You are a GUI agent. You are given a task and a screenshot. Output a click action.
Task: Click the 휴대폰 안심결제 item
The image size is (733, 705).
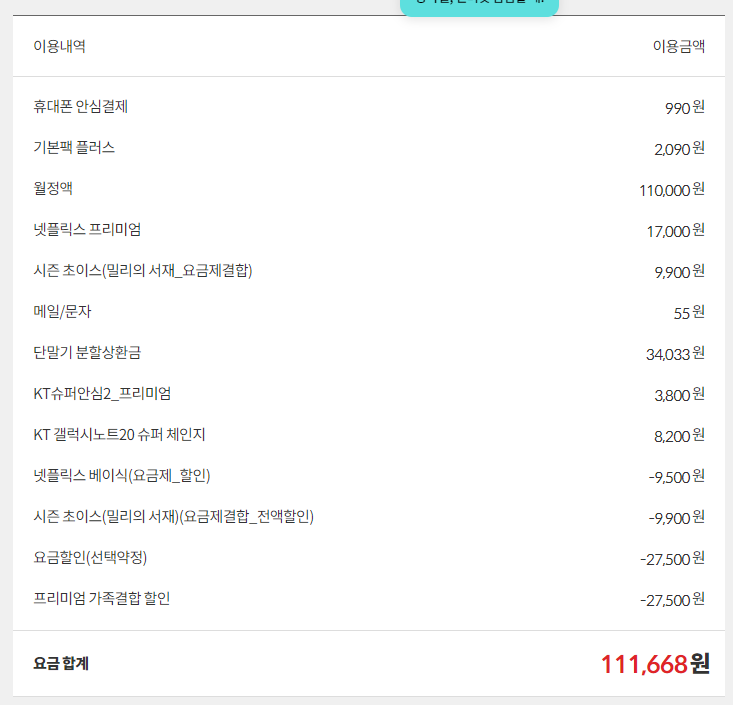click(80, 107)
